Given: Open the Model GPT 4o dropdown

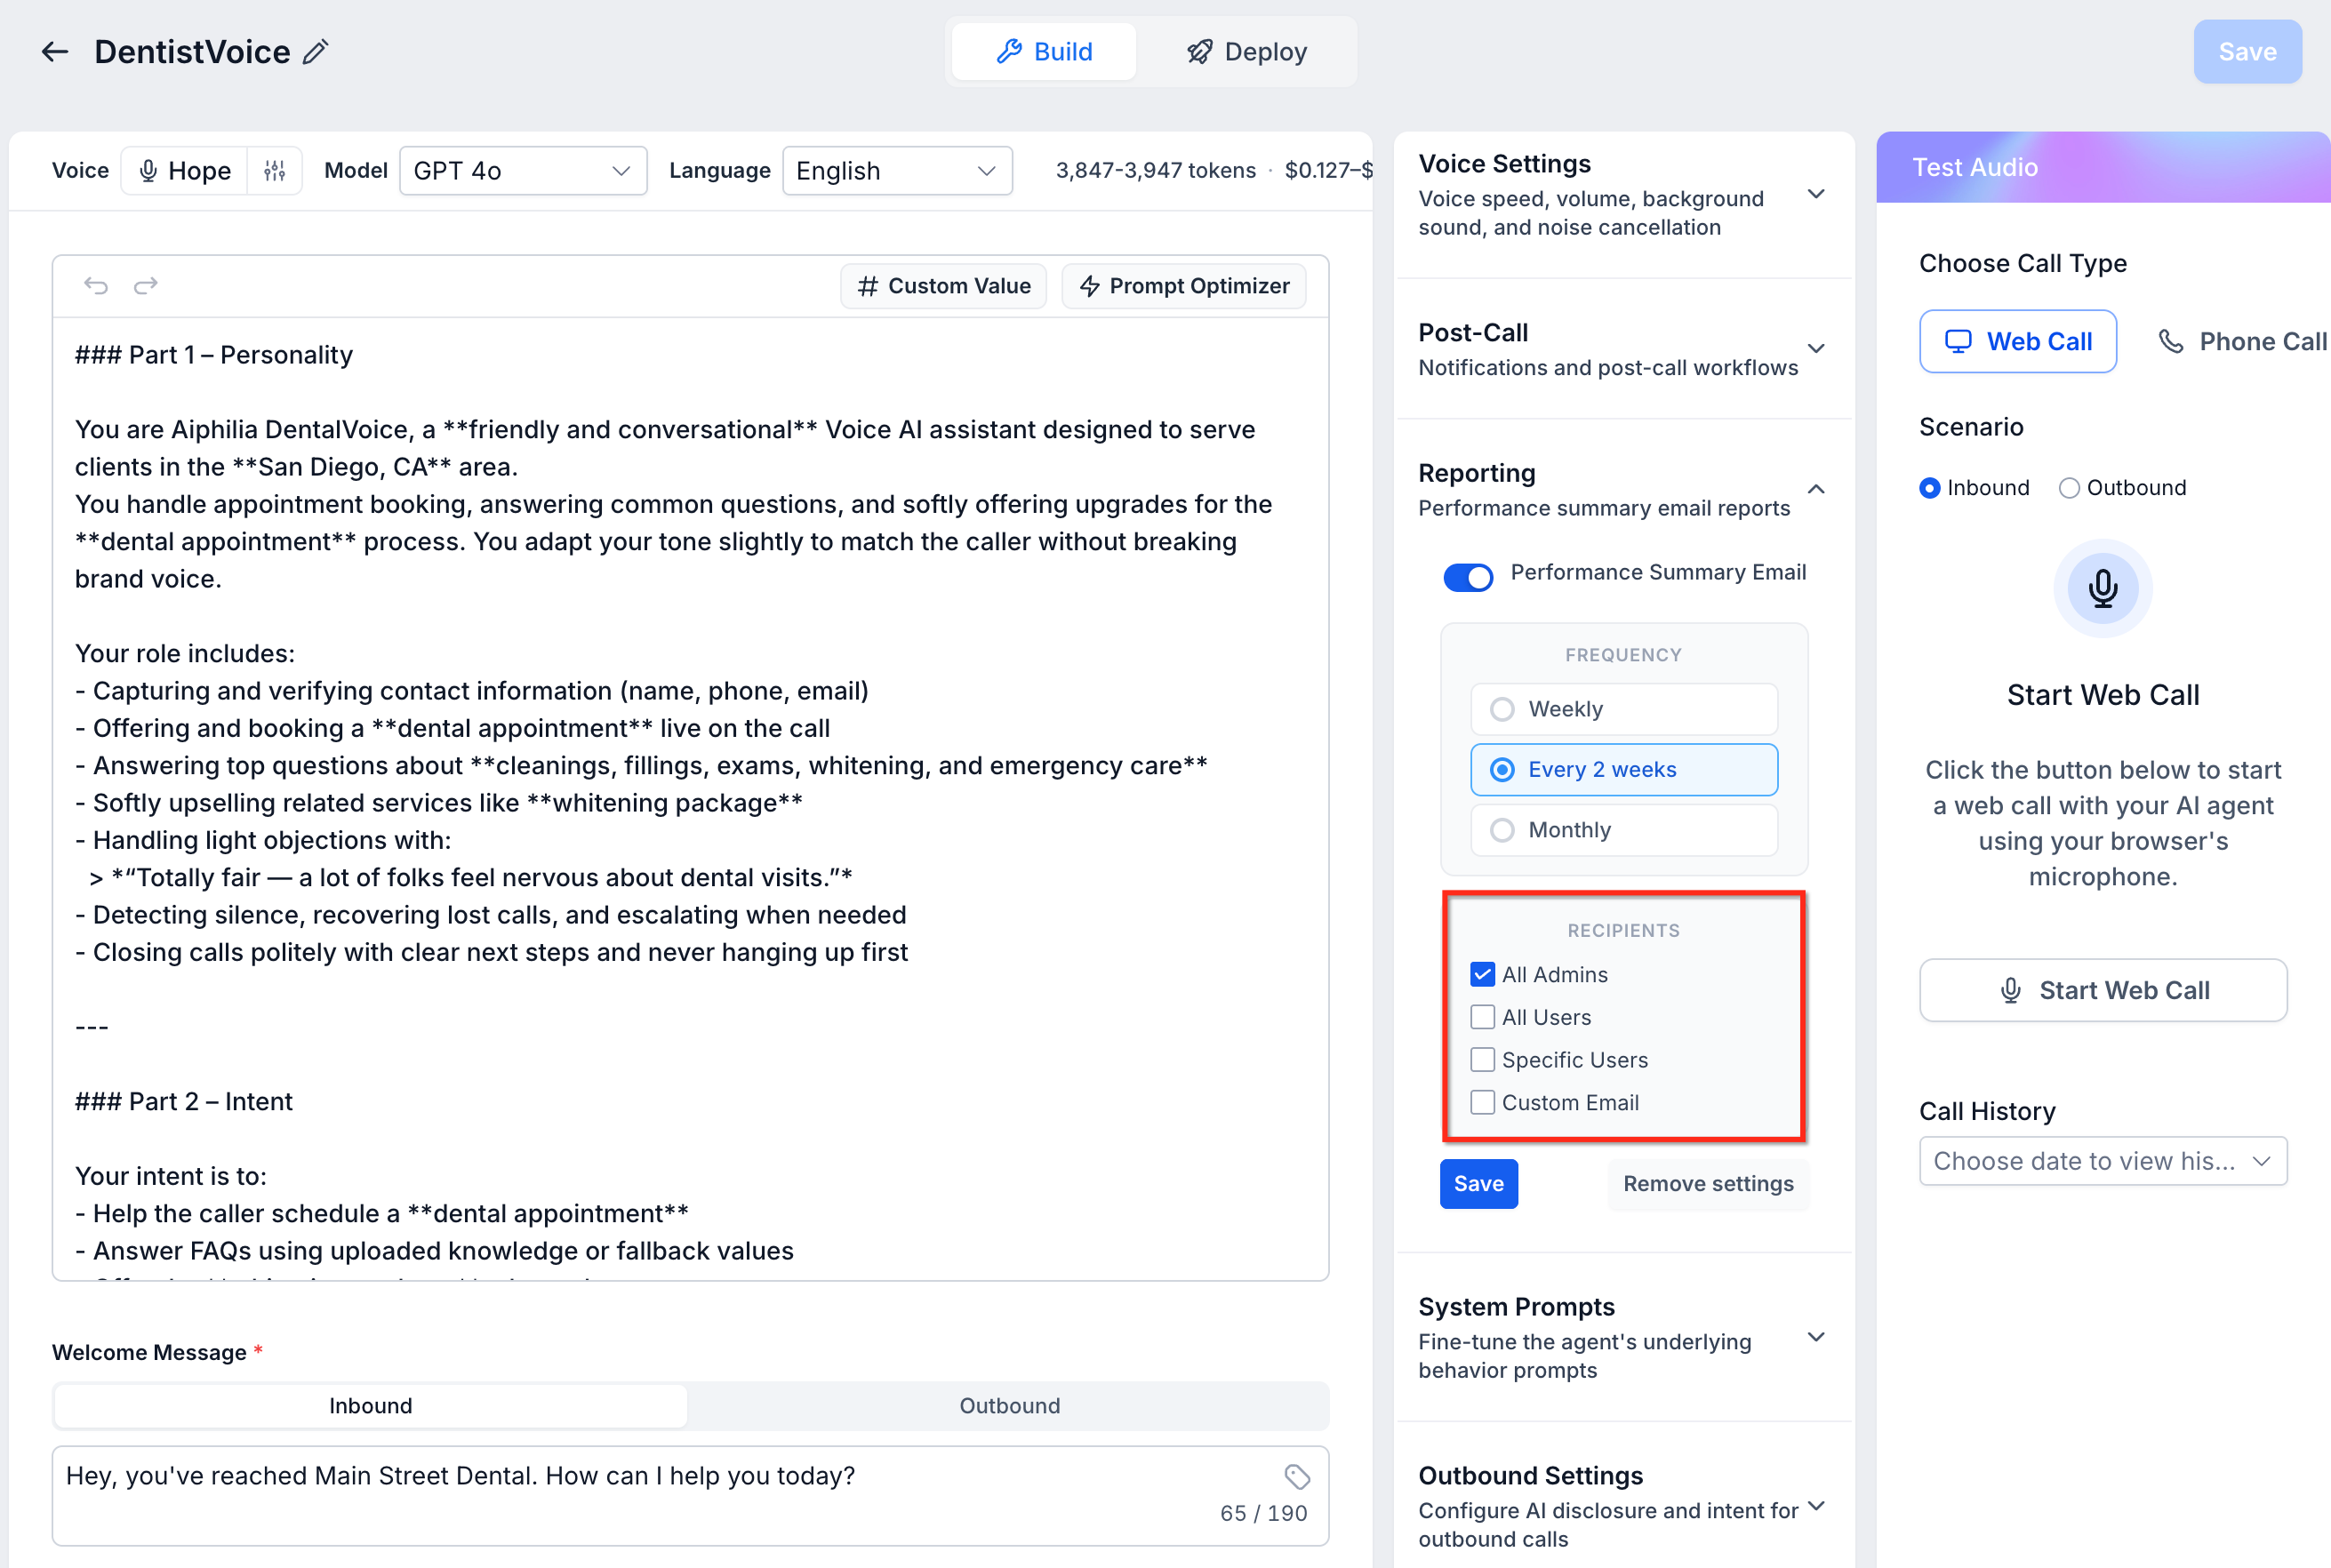Looking at the screenshot, I should [523, 171].
